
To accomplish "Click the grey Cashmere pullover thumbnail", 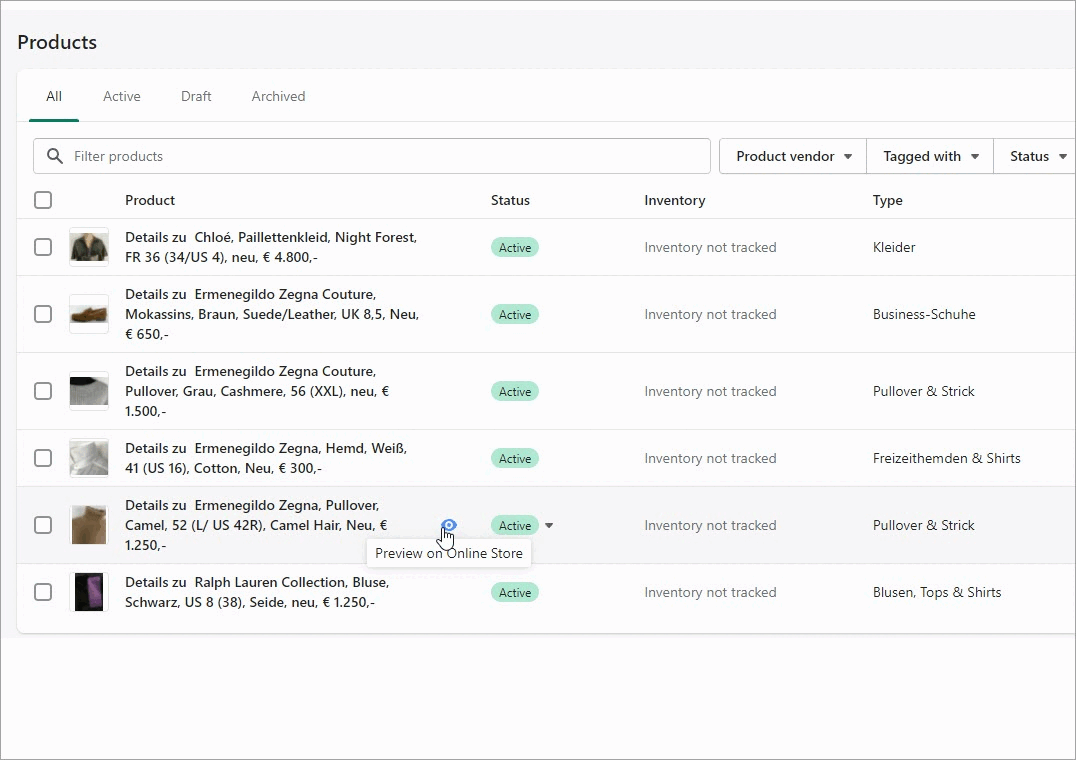I will 89,391.
